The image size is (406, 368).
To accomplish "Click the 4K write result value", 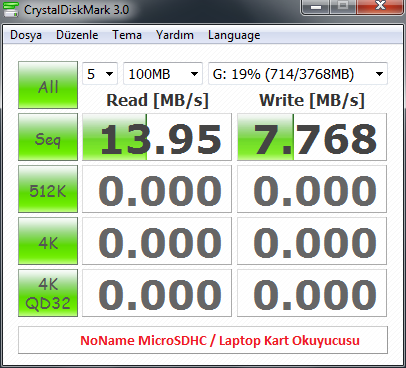I will click(312, 241).
